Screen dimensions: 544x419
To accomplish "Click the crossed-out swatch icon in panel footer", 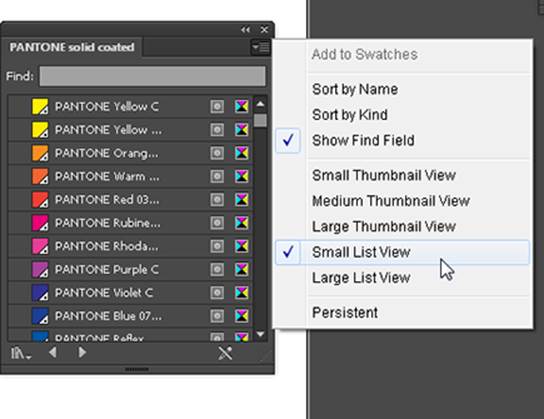I will 225,353.
